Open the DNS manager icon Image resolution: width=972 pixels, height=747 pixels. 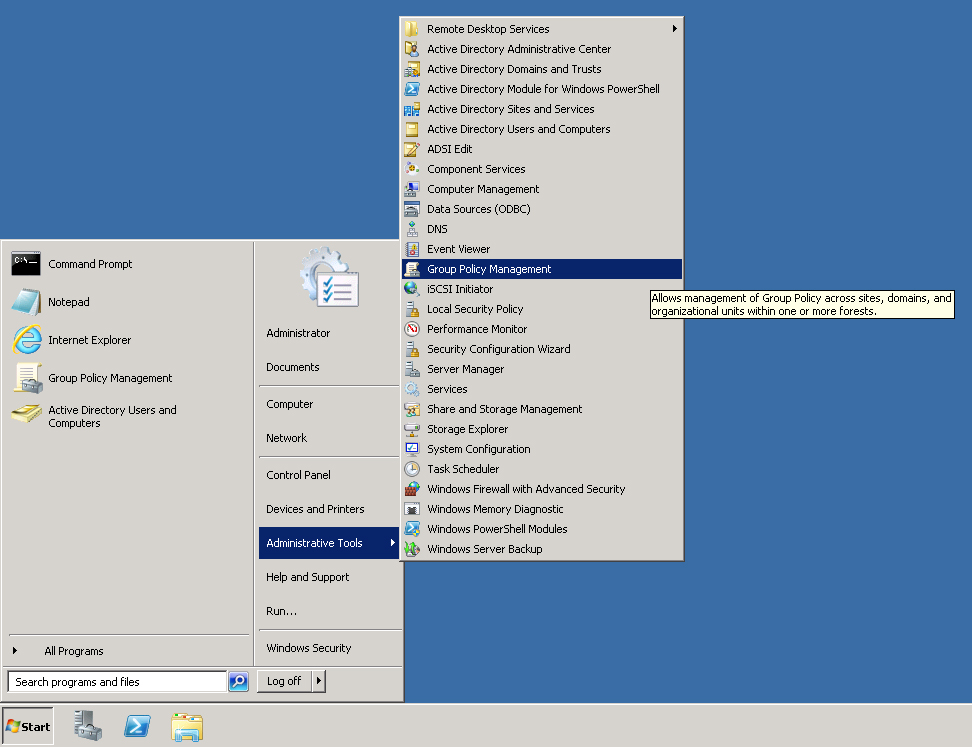click(411, 229)
